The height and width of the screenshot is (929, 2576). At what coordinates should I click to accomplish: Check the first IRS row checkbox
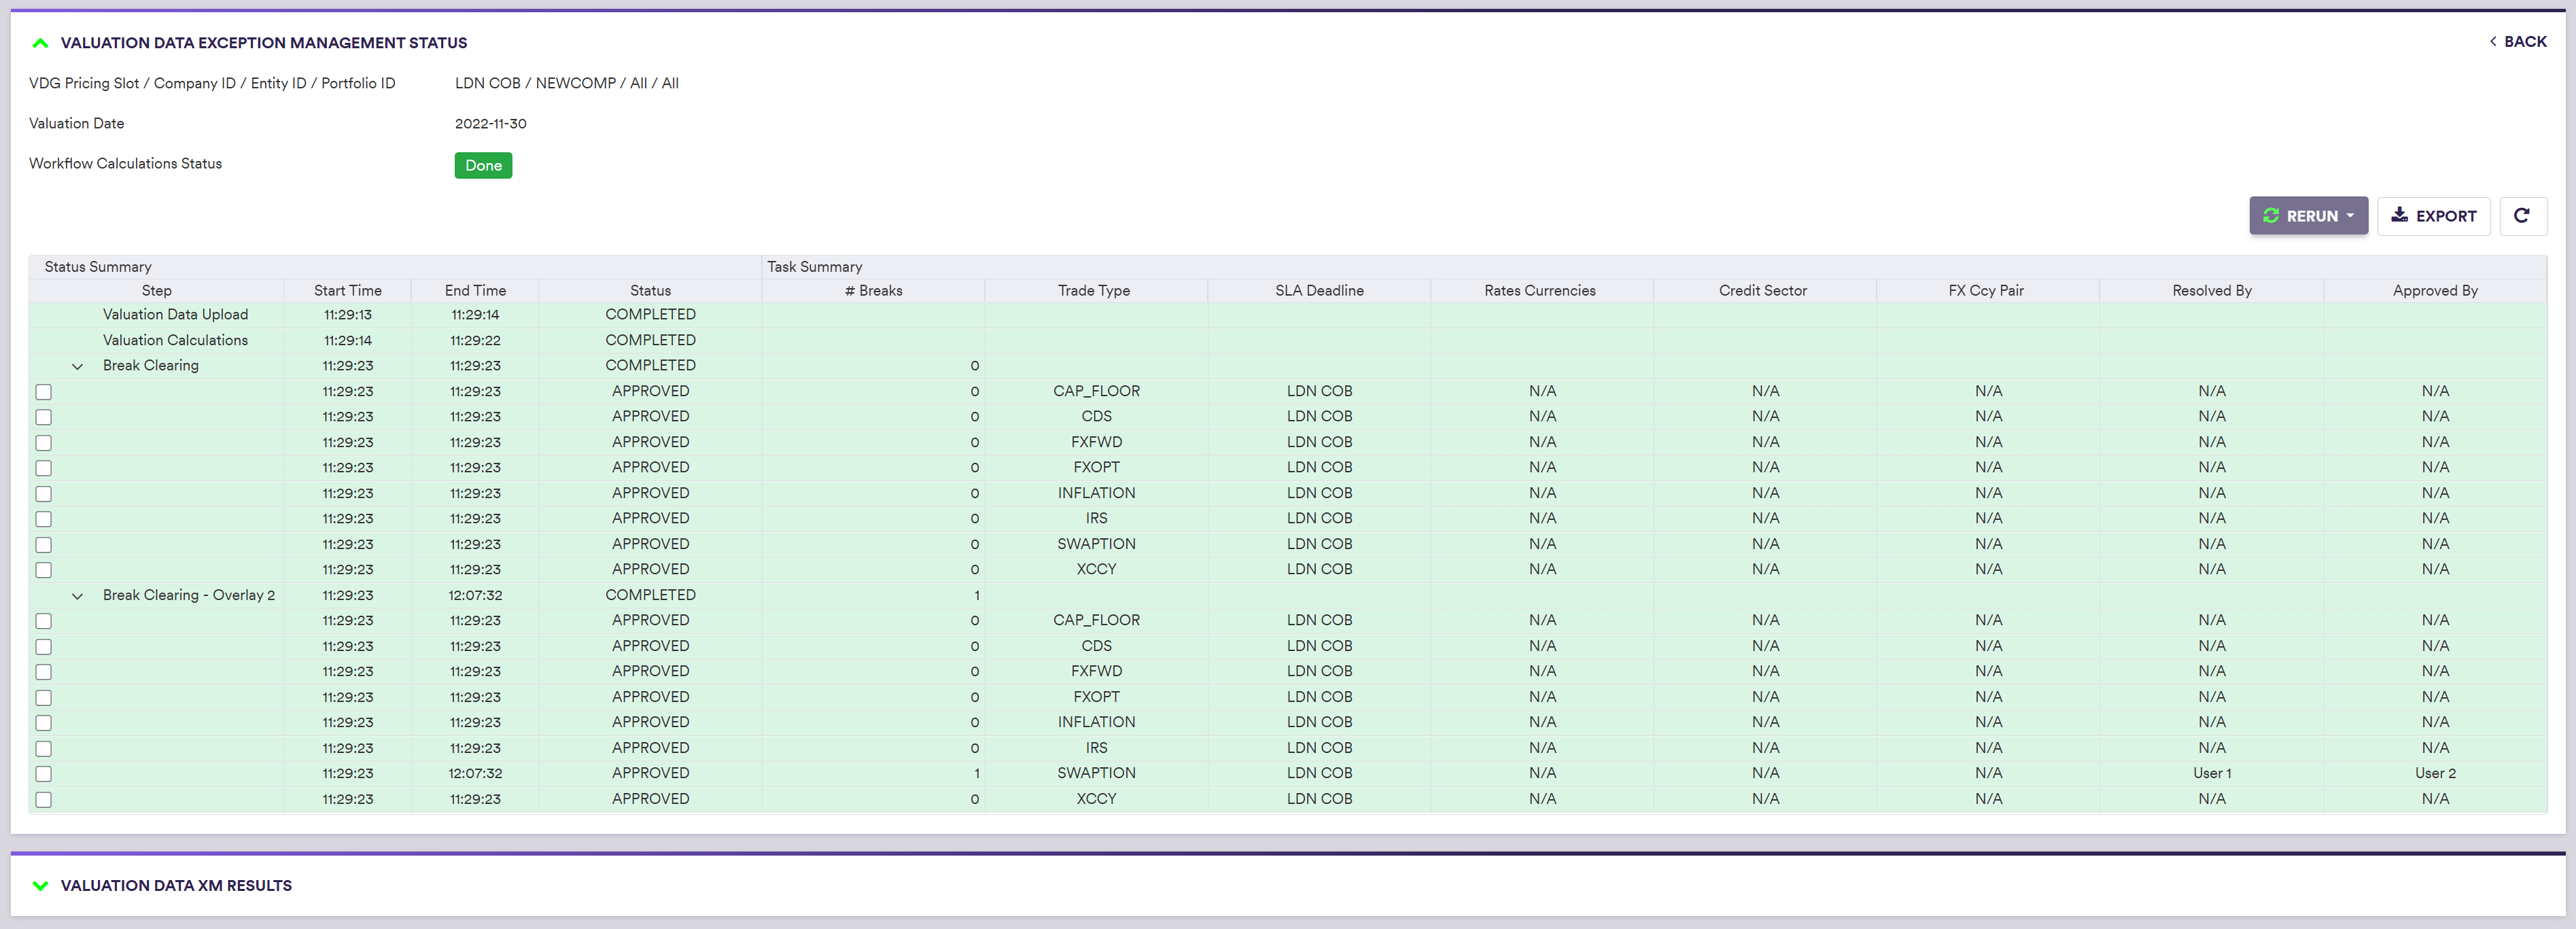coord(44,519)
